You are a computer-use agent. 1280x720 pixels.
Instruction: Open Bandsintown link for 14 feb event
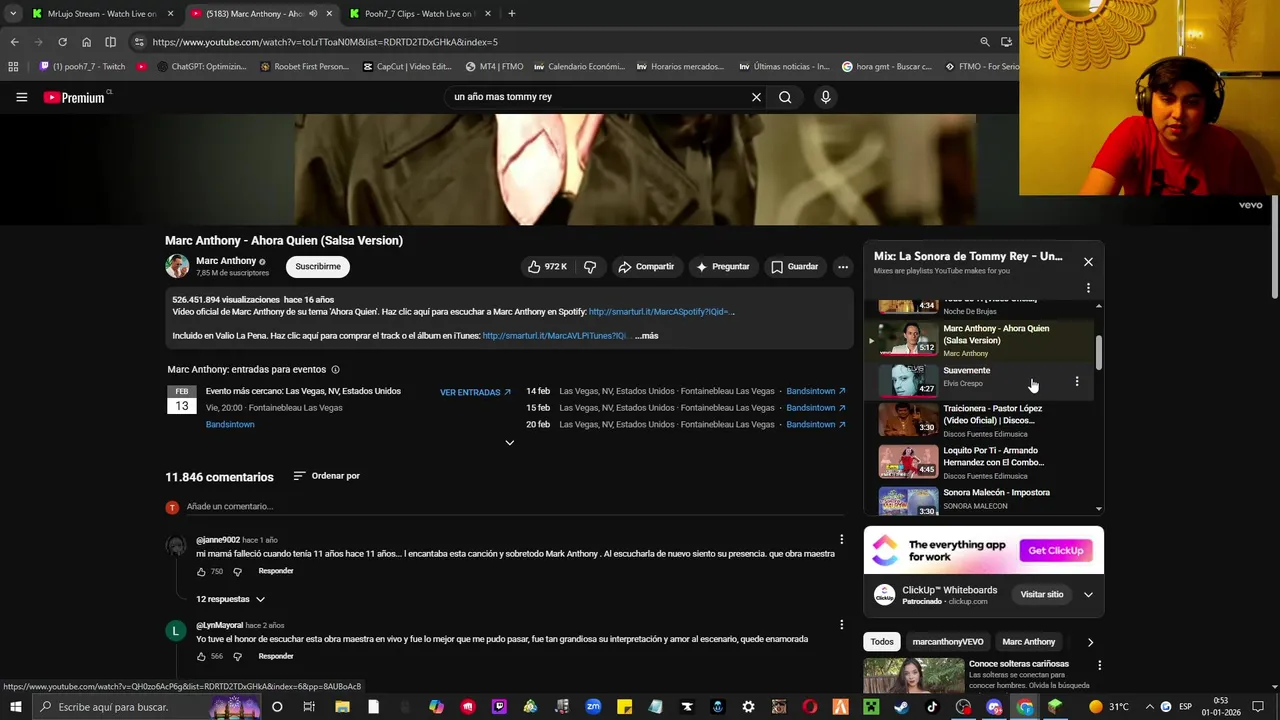816,391
